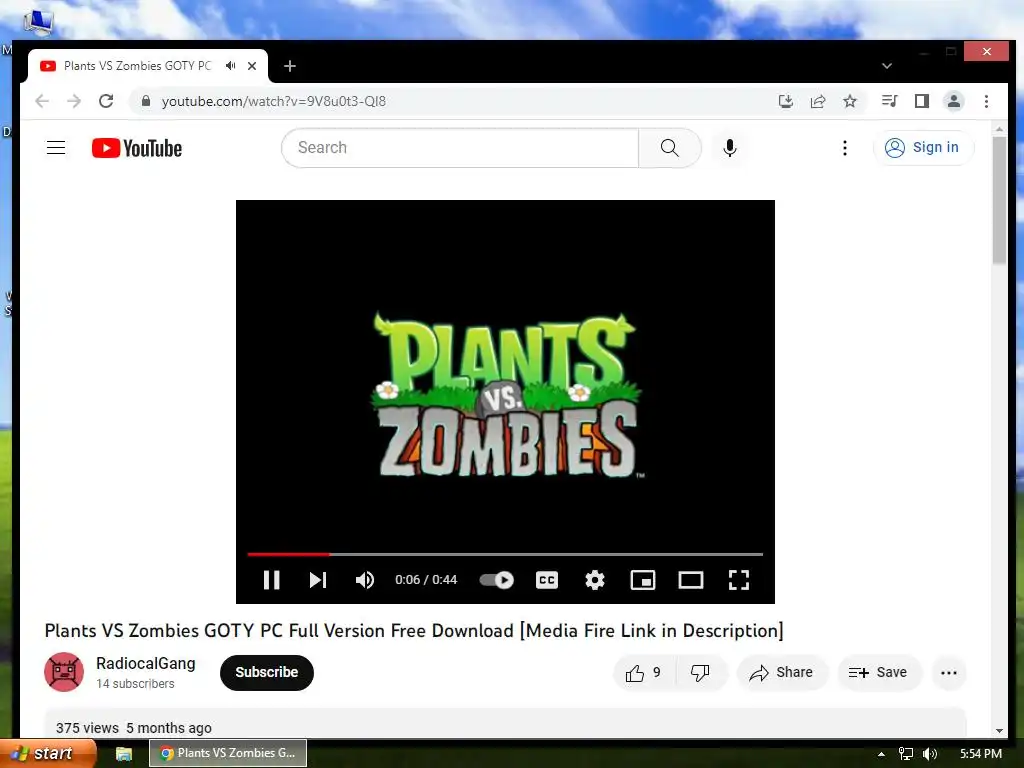1024x768 pixels.
Task: Open media controls in Chrome toolbar
Action: click(889, 101)
